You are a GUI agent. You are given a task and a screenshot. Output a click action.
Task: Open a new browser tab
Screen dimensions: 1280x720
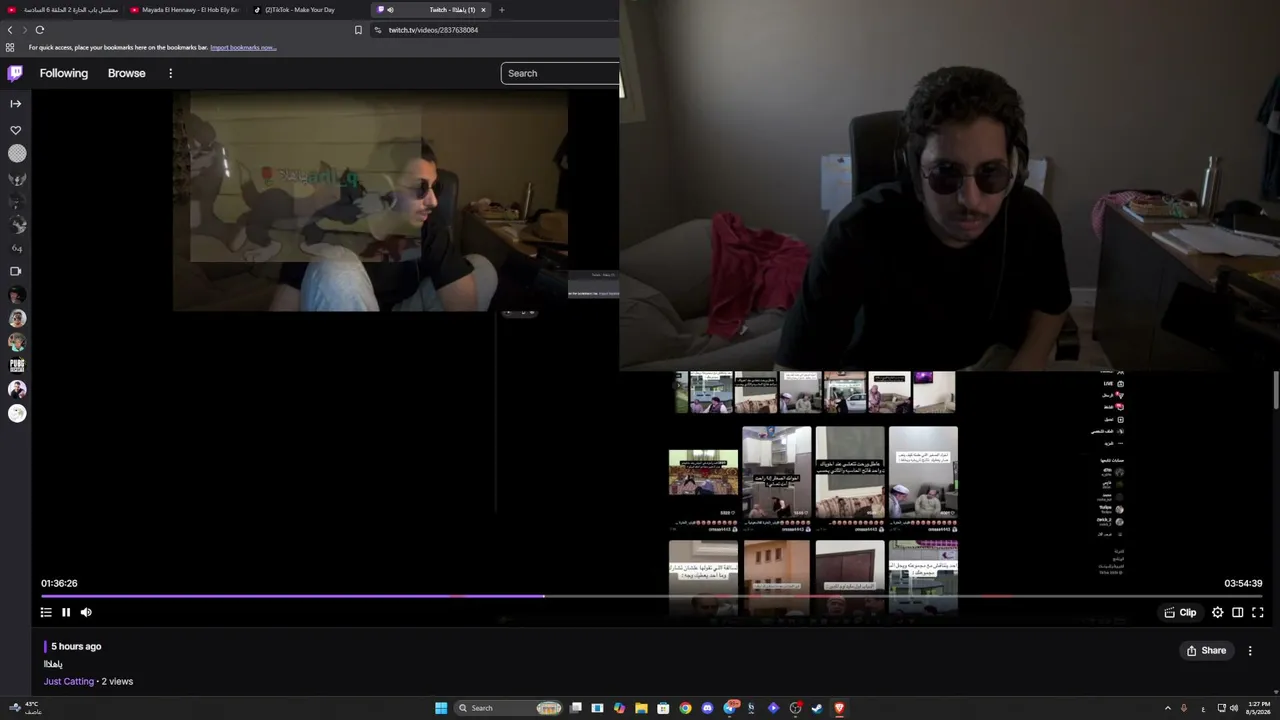tap(502, 10)
